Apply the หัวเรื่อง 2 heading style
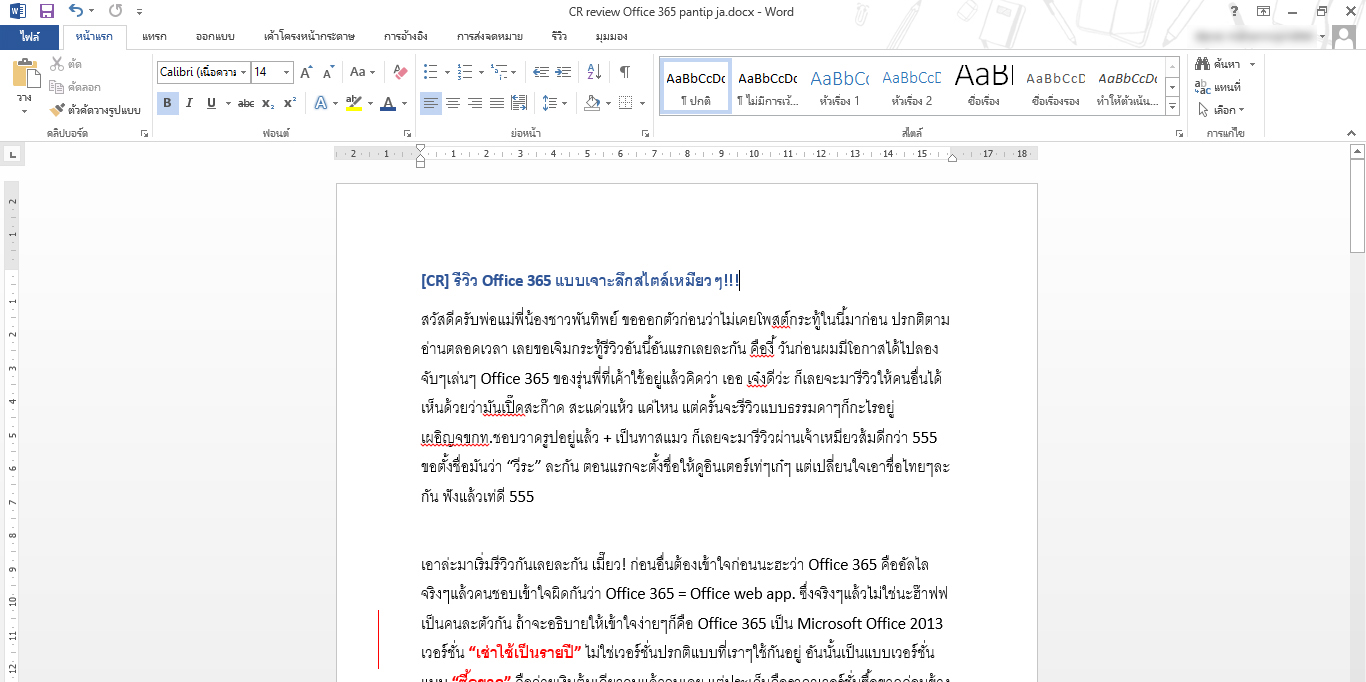Image resolution: width=1366 pixels, height=682 pixels. click(x=911, y=86)
